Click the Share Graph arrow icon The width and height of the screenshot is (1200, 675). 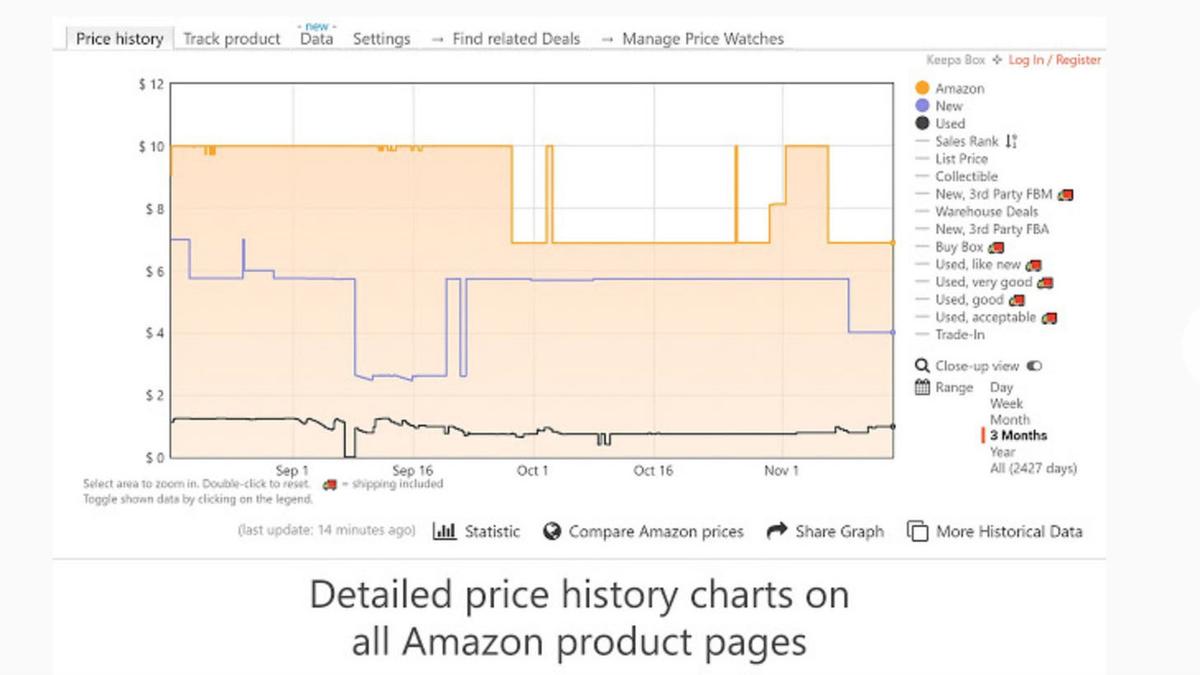tap(777, 531)
